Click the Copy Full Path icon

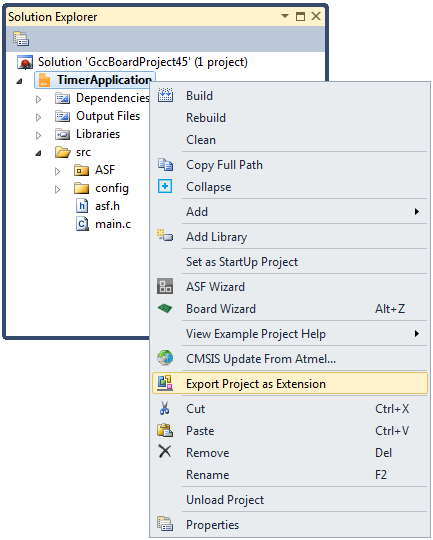tap(165, 165)
